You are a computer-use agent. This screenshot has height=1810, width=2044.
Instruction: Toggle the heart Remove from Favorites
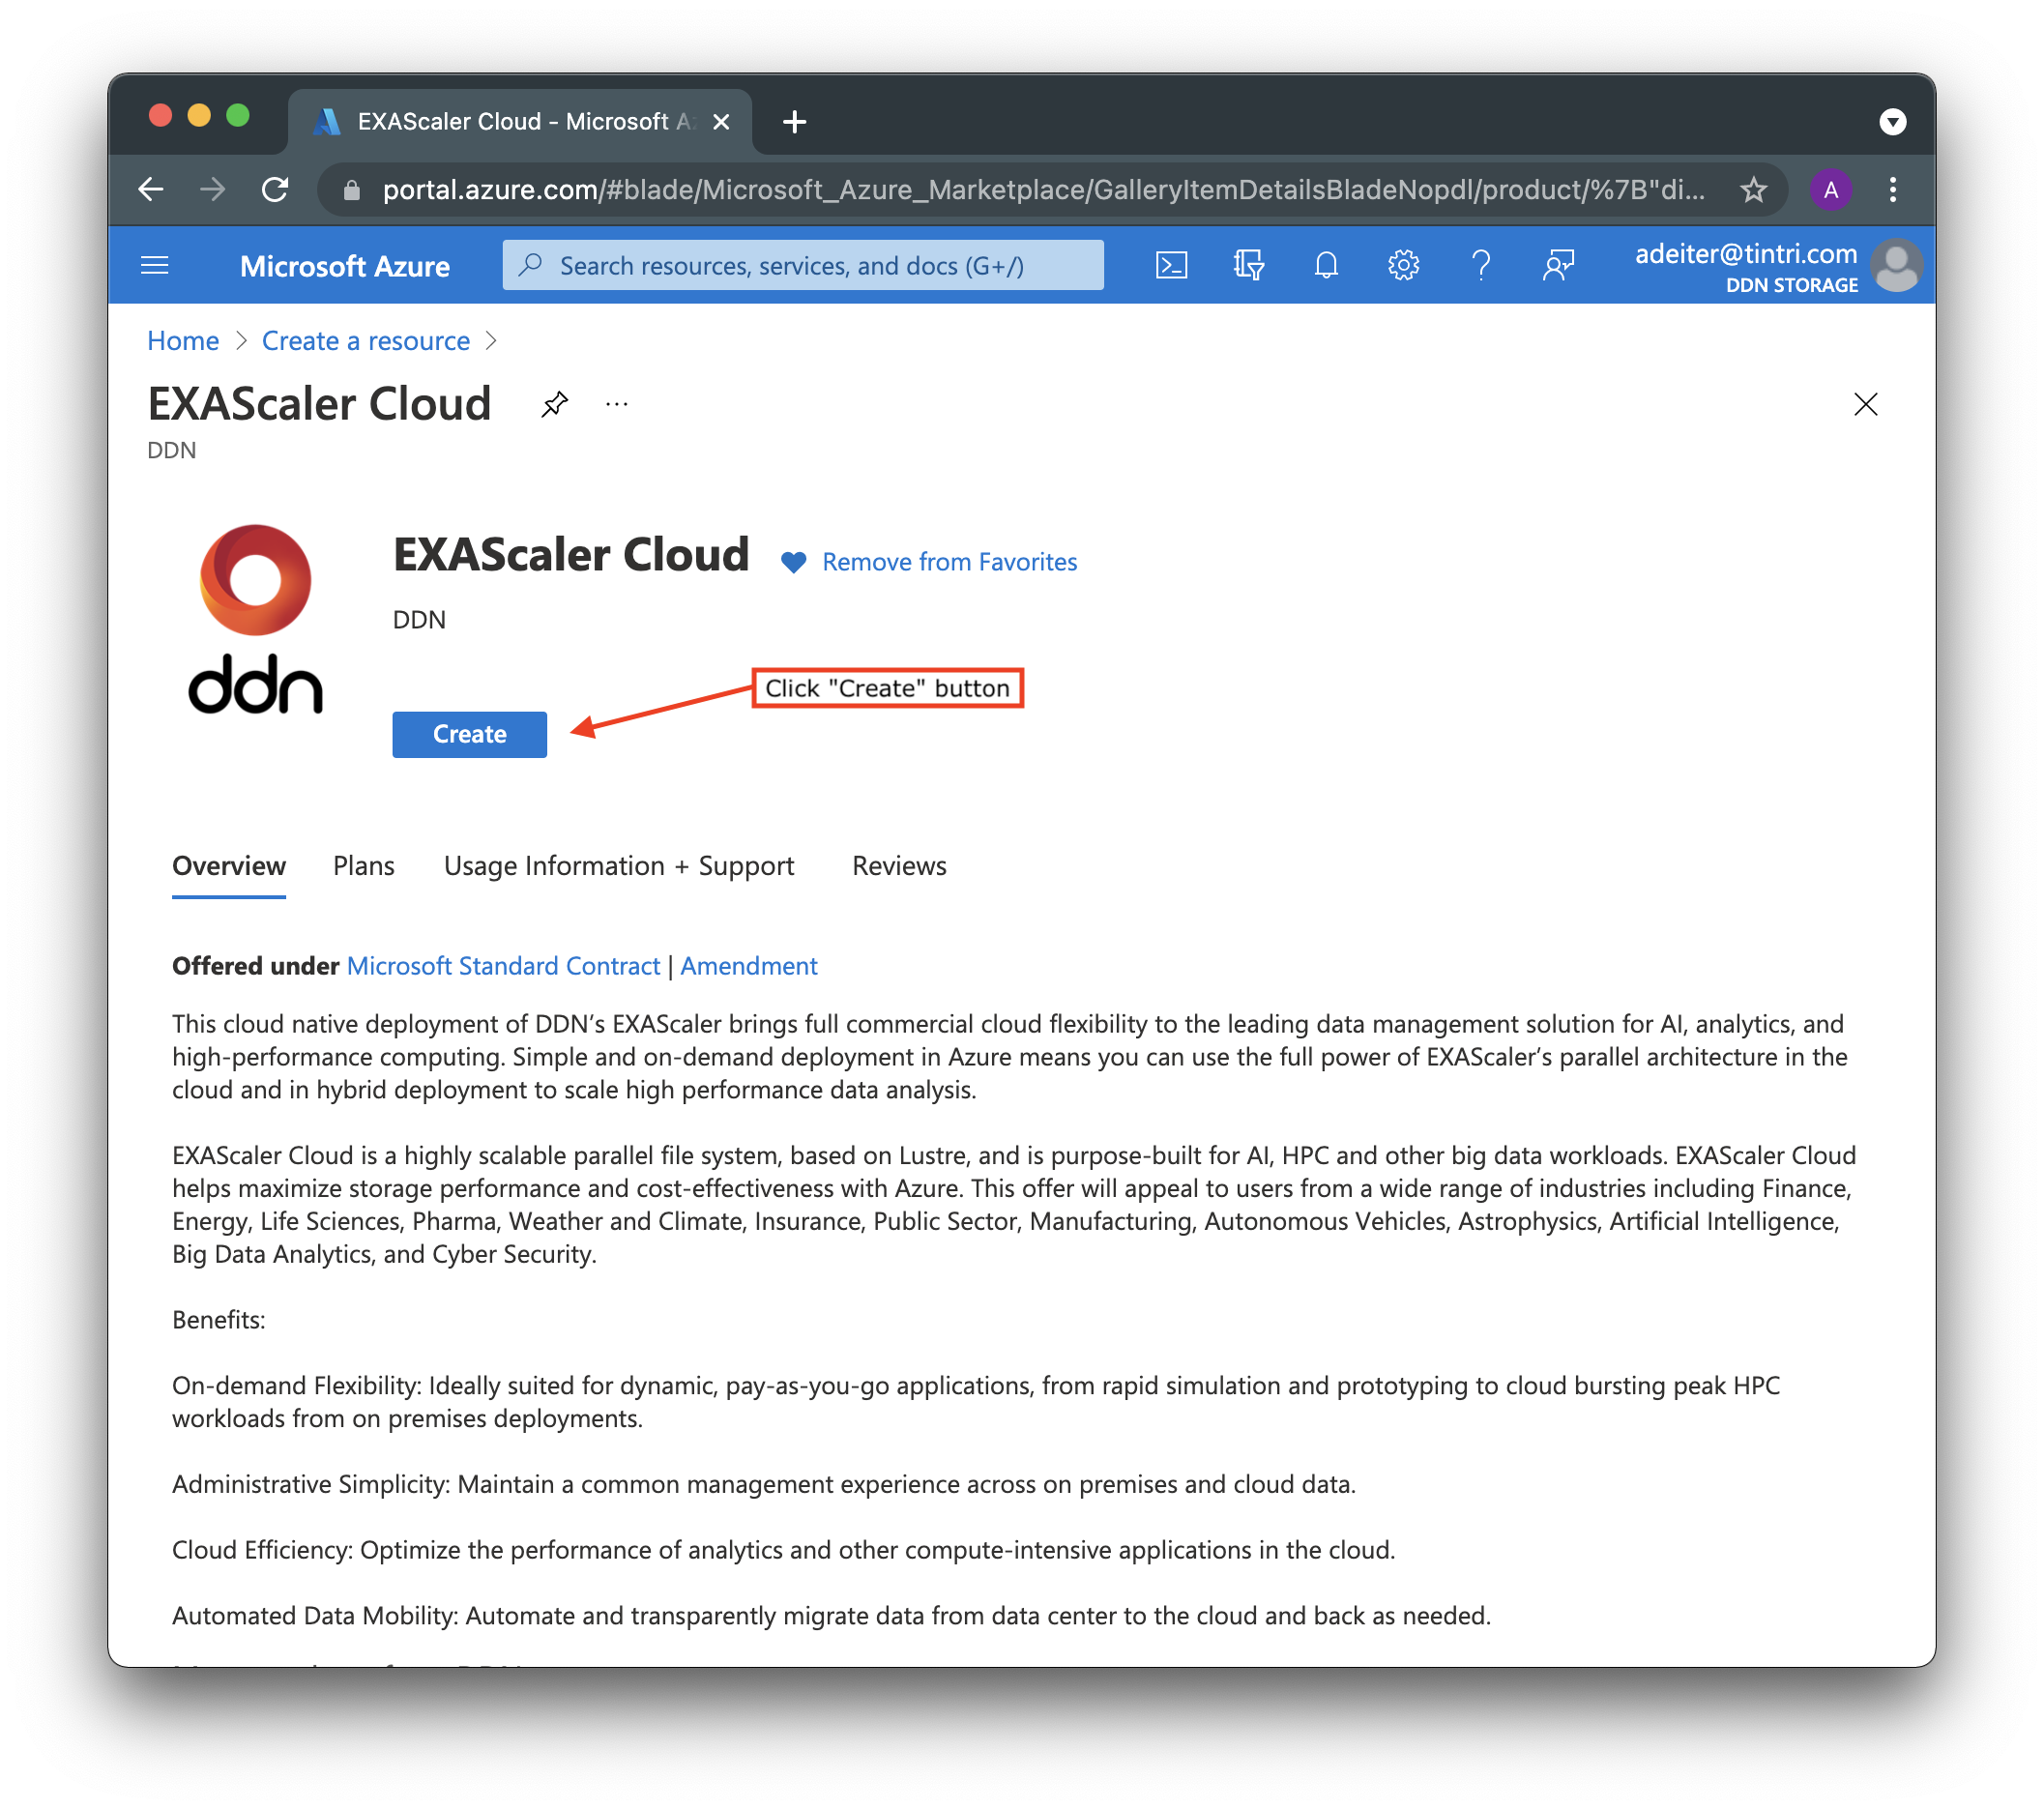pyautogui.click(x=793, y=563)
